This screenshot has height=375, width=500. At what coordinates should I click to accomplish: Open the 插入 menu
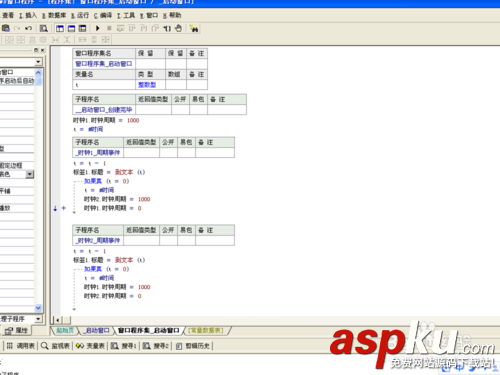click(28, 15)
